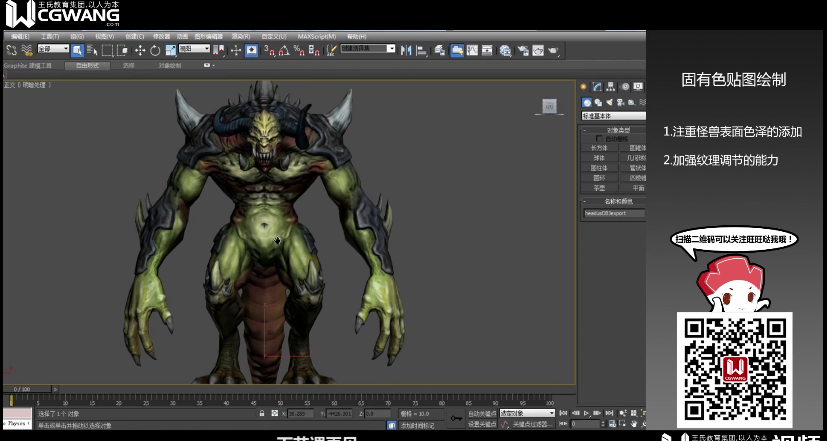The height and width of the screenshot is (441, 827).
Task: Click the ViewCube in the viewport
Action: point(548,106)
